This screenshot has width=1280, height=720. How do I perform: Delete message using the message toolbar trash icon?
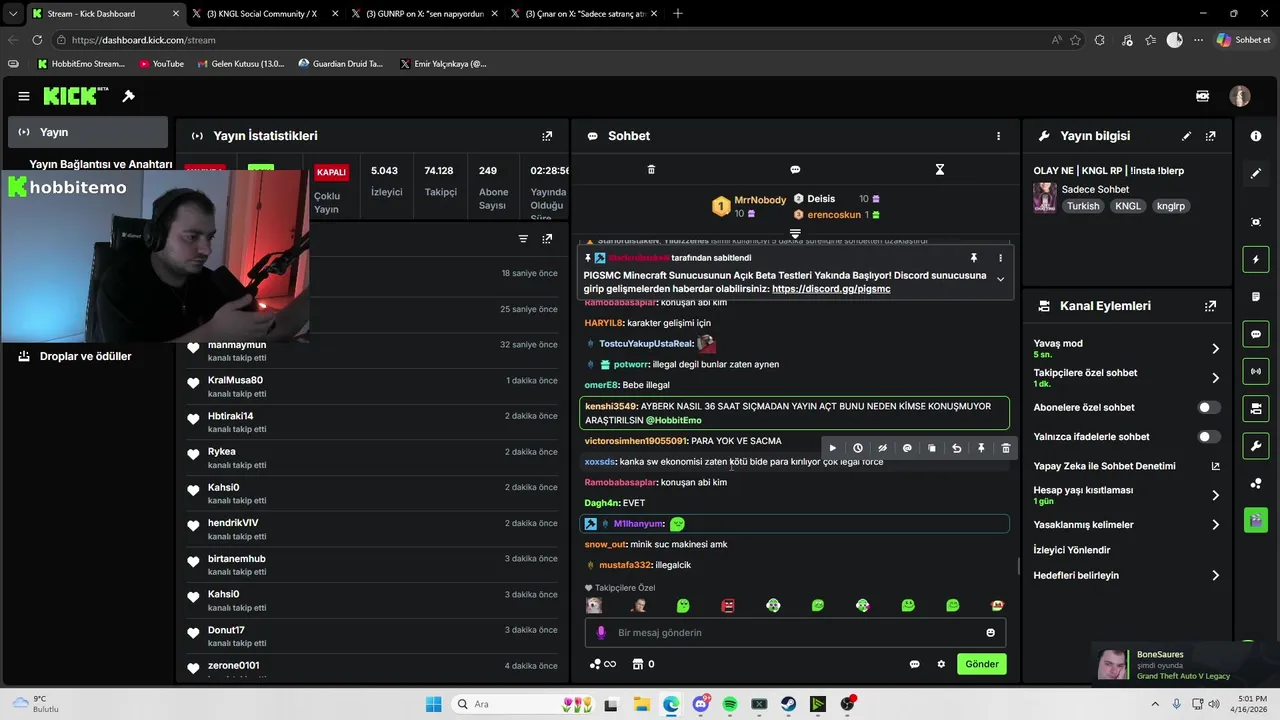pyautogui.click(x=1006, y=448)
